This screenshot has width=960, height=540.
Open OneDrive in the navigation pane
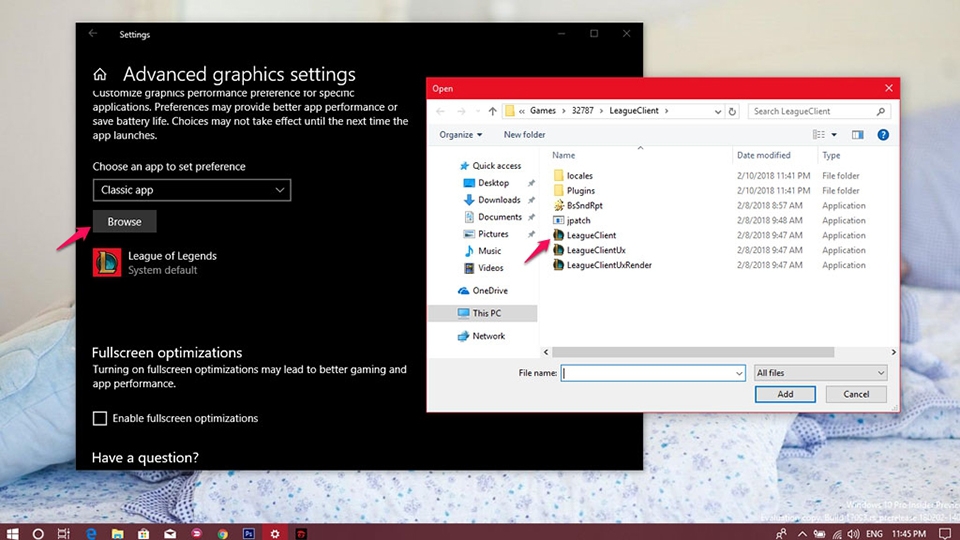pos(483,291)
